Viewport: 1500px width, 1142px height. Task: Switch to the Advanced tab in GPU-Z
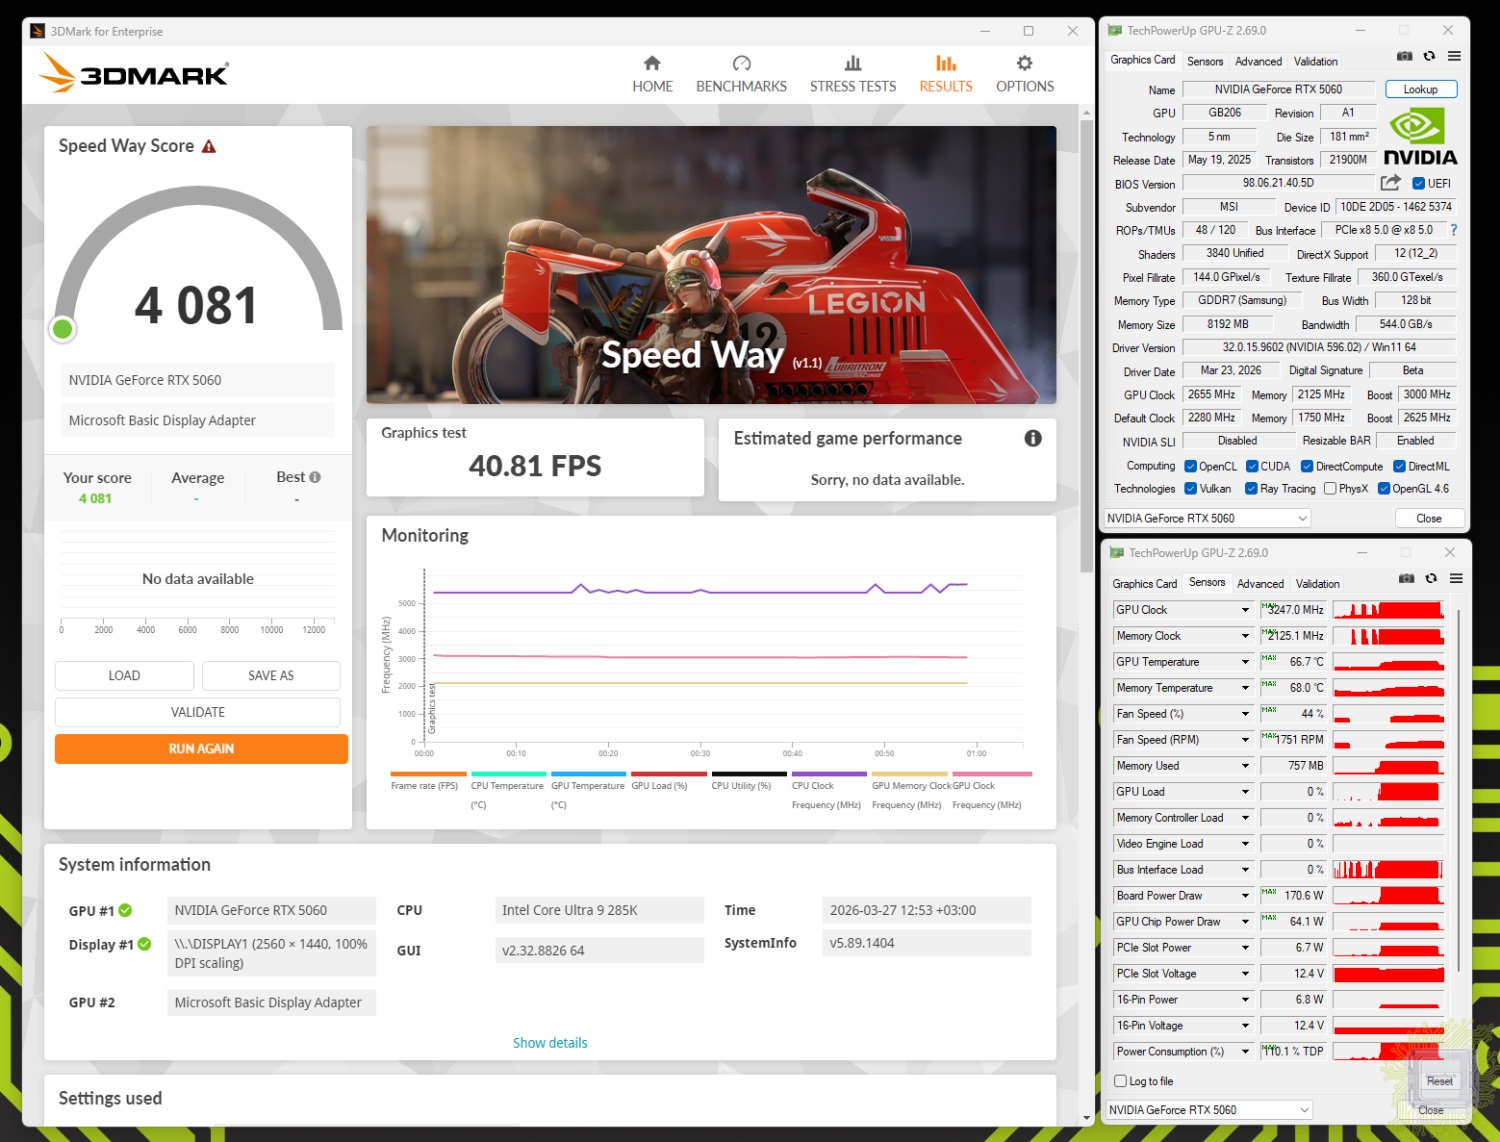(1258, 61)
